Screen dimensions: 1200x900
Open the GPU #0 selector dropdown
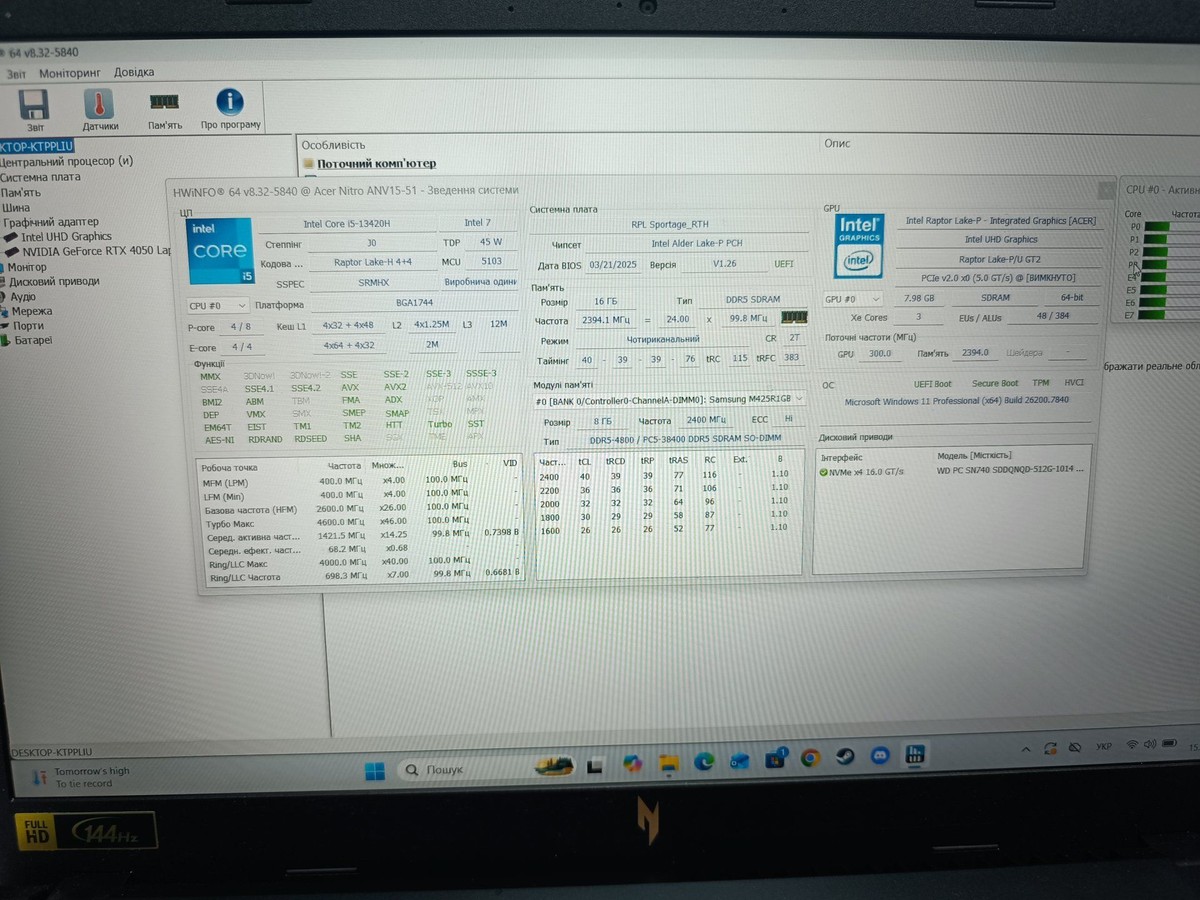(x=852, y=299)
